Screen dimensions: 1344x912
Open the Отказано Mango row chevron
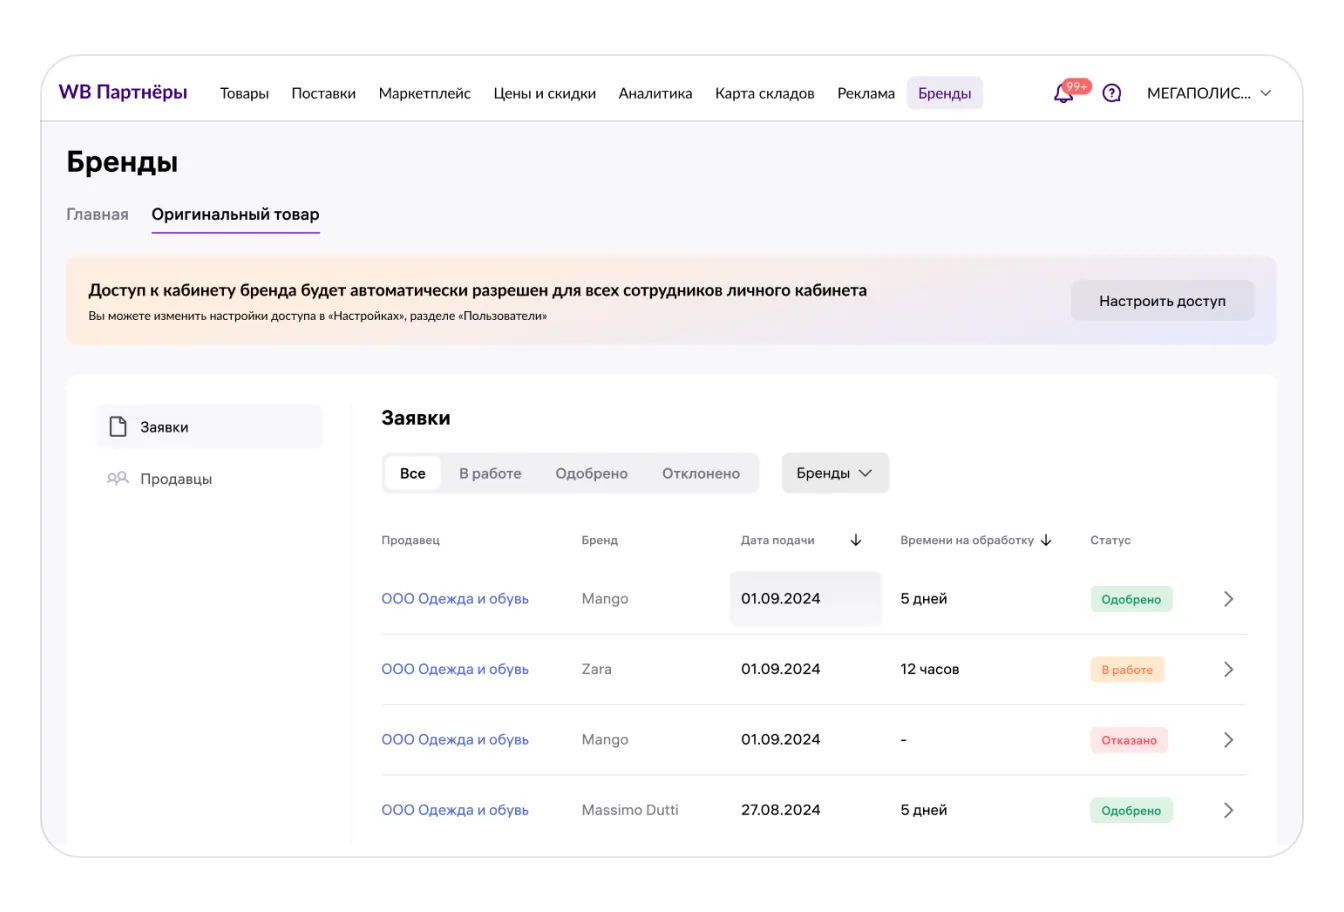pos(1229,740)
